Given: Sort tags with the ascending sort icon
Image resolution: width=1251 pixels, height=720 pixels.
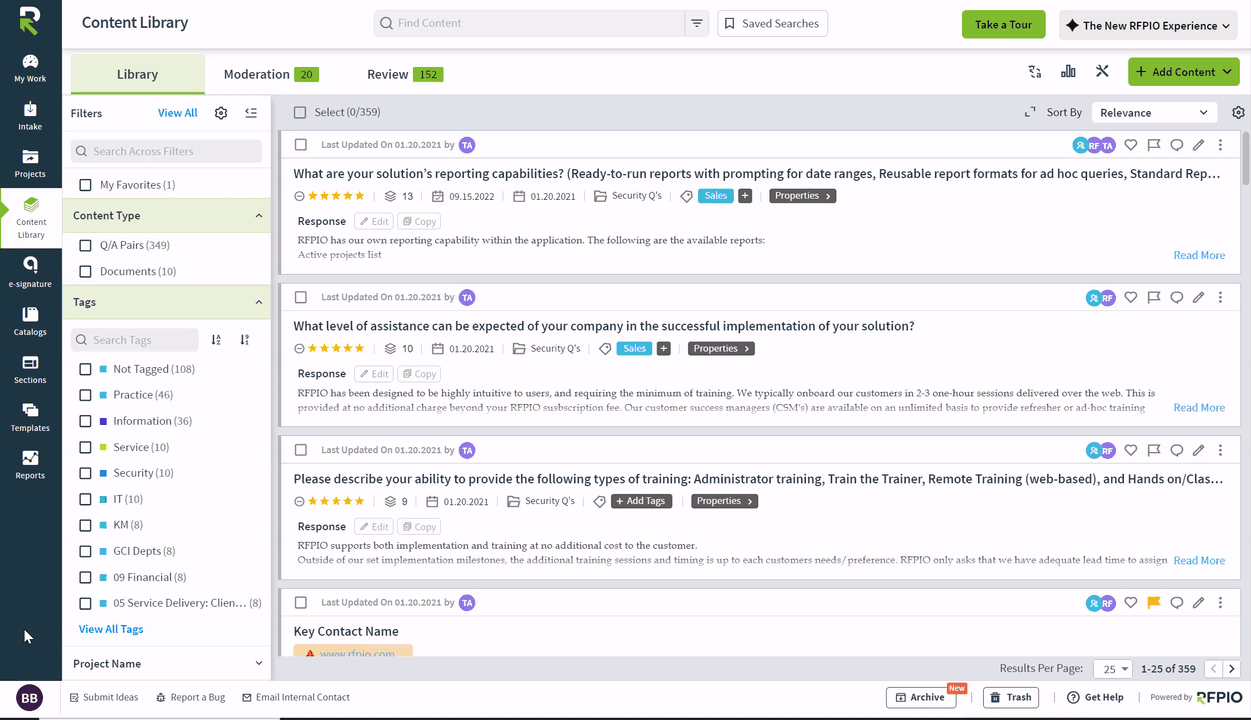Looking at the screenshot, I should [216, 340].
